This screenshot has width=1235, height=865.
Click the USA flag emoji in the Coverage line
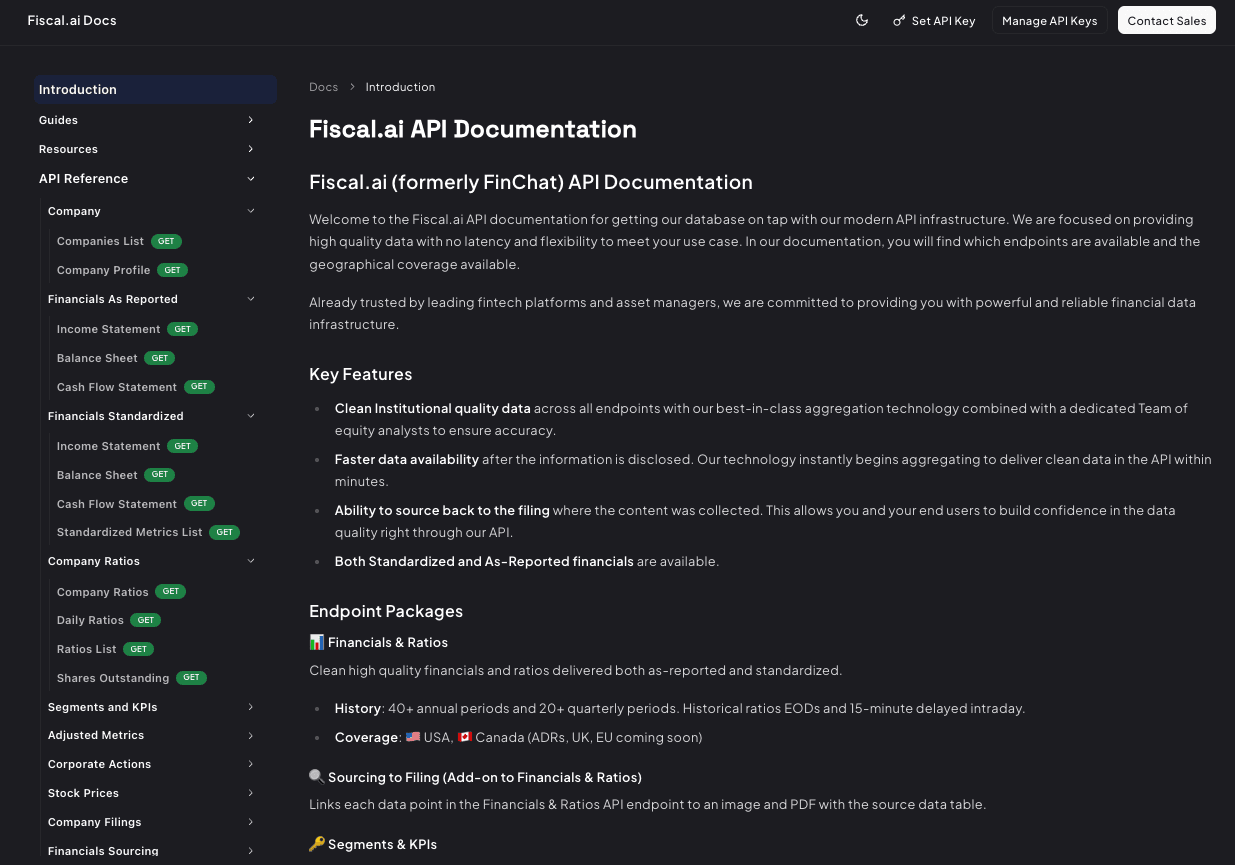pyautogui.click(x=413, y=737)
